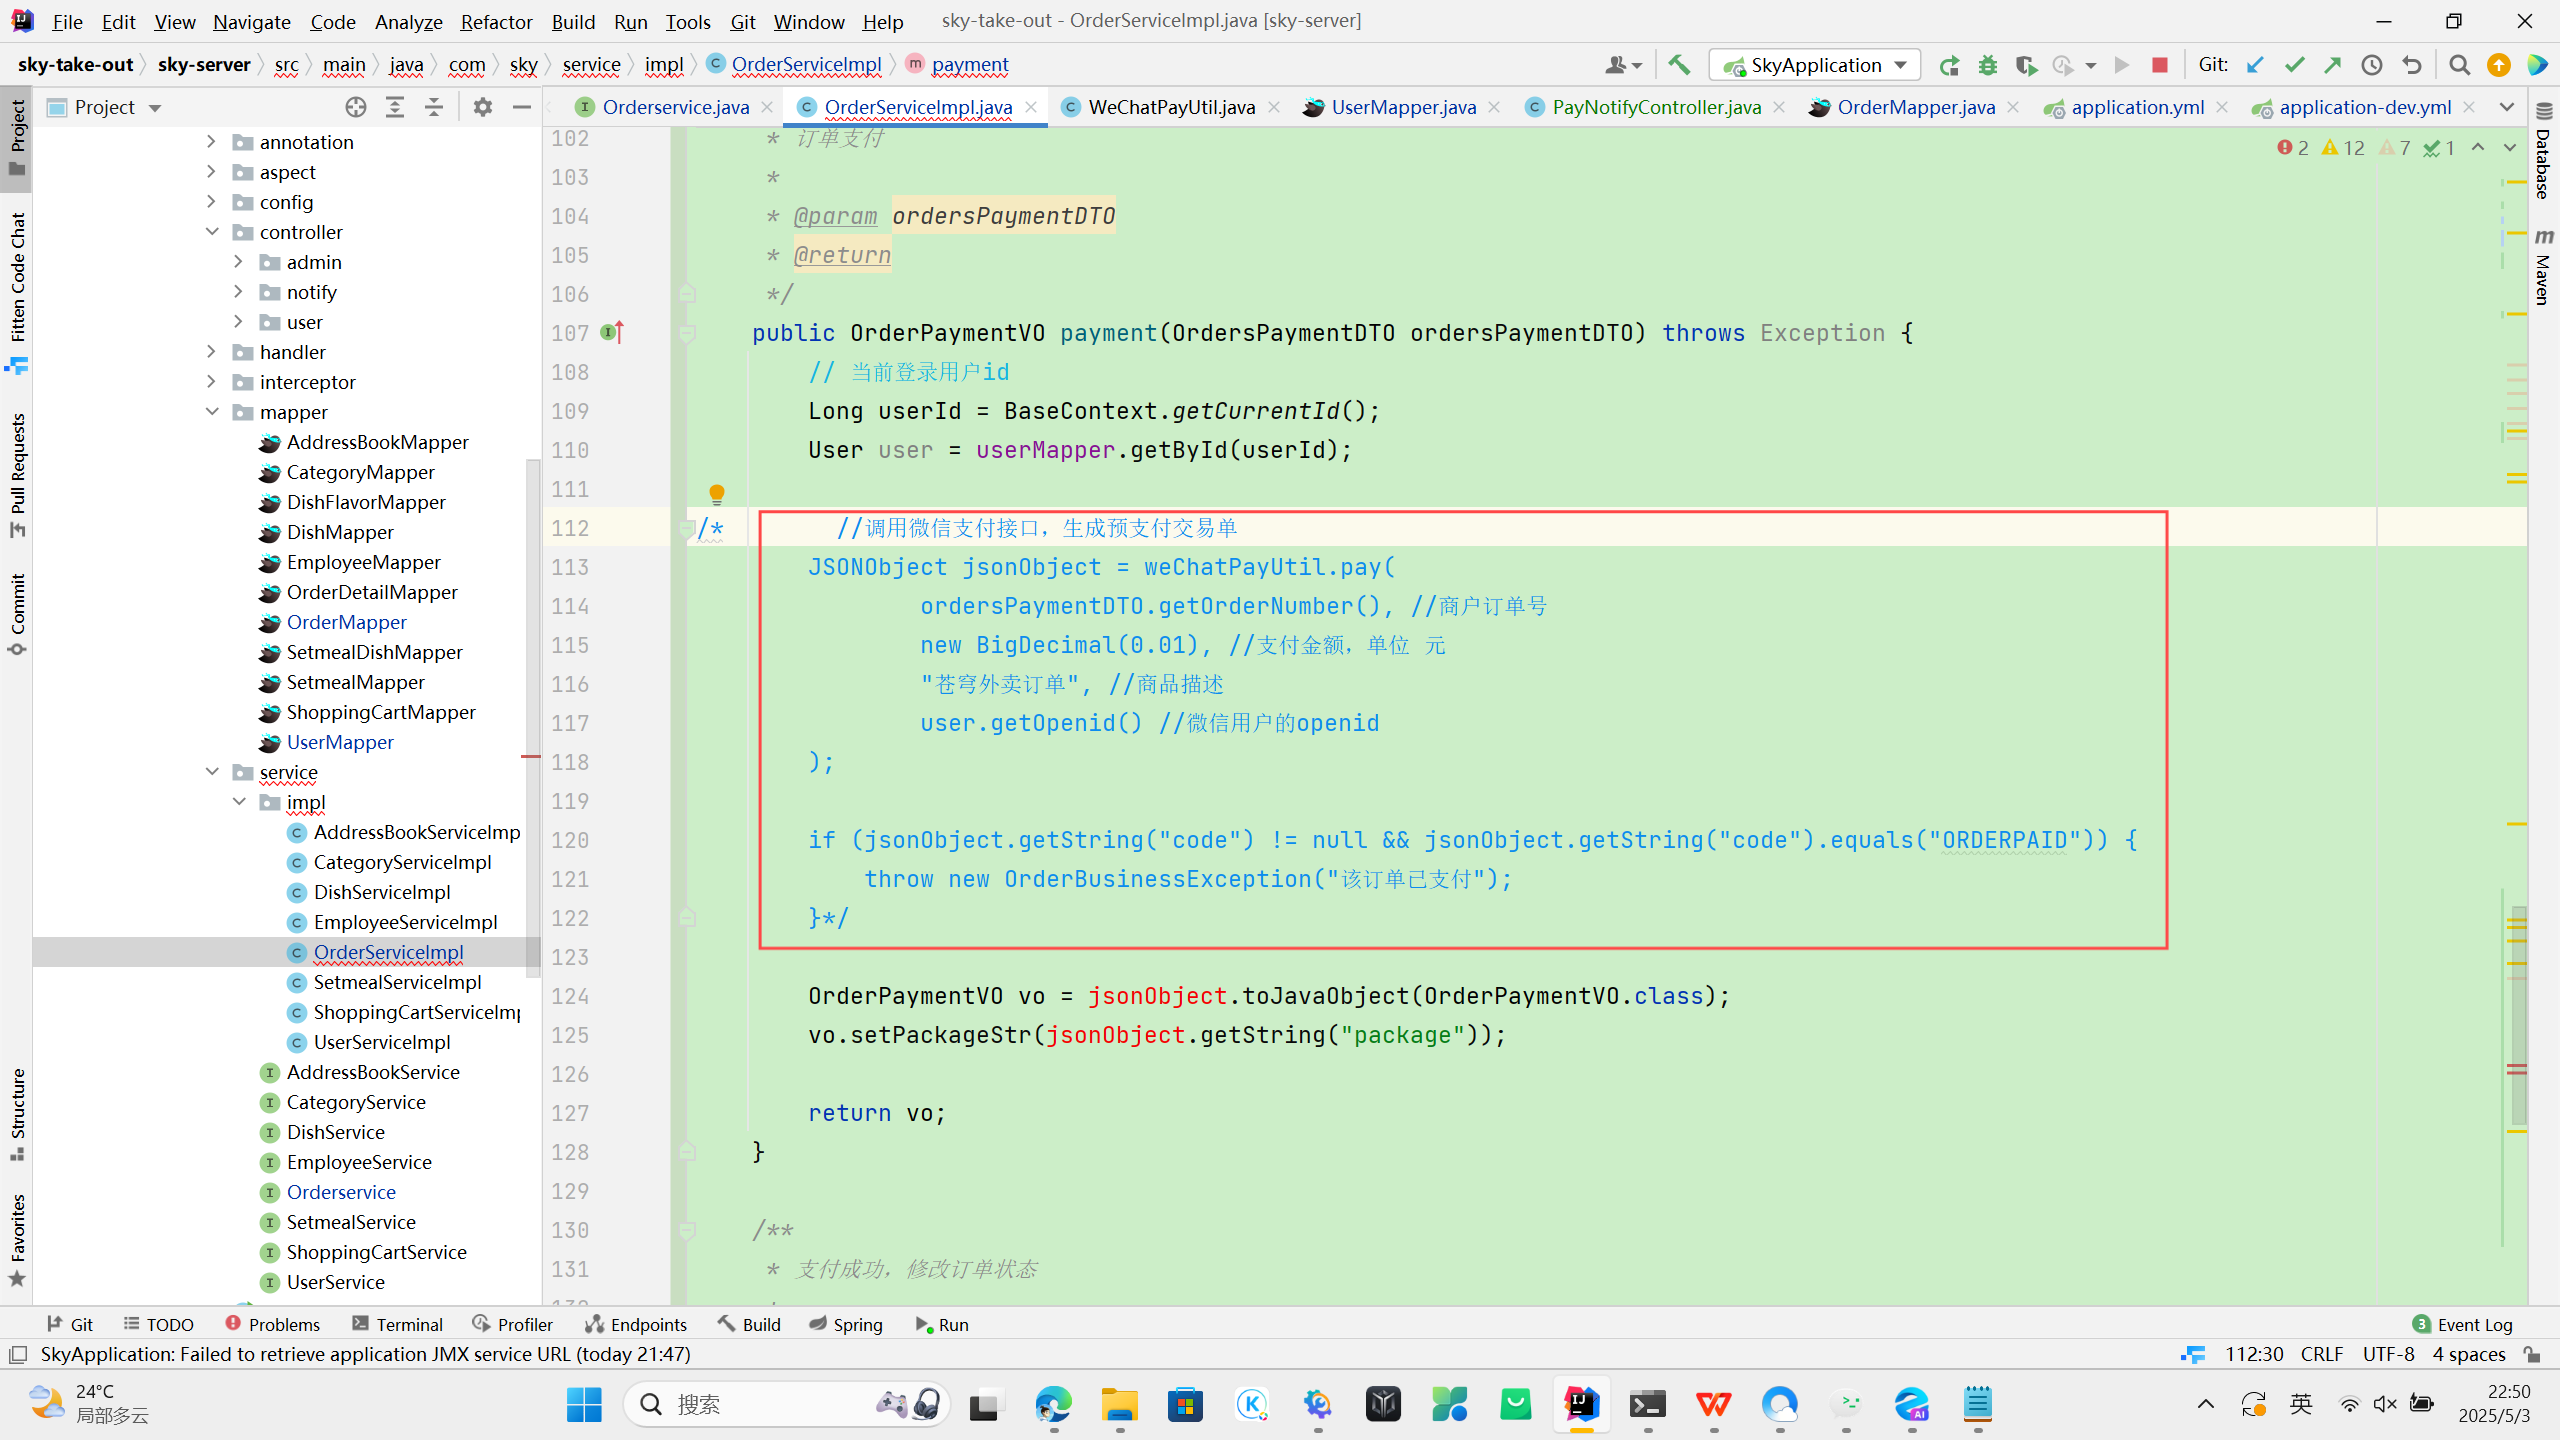
Task: Open the Refactor menu
Action: click(x=495, y=21)
